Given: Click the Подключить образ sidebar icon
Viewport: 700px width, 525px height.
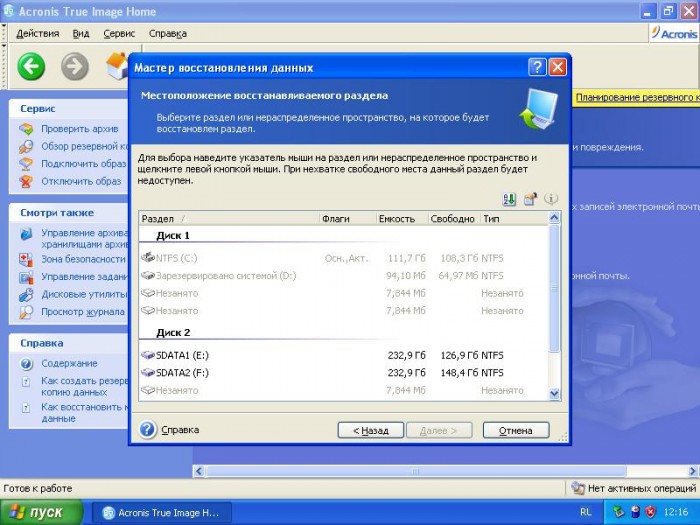Looking at the screenshot, I should click(26, 164).
